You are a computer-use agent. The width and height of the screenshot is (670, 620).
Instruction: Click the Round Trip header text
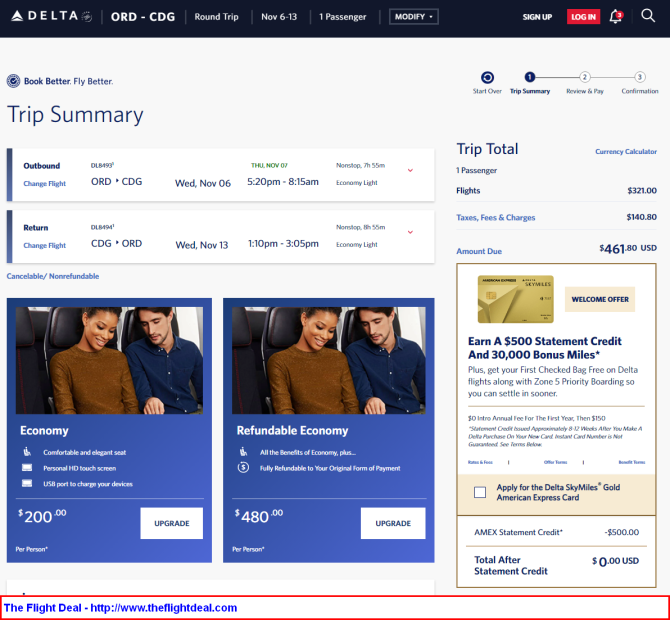coord(216,17)
